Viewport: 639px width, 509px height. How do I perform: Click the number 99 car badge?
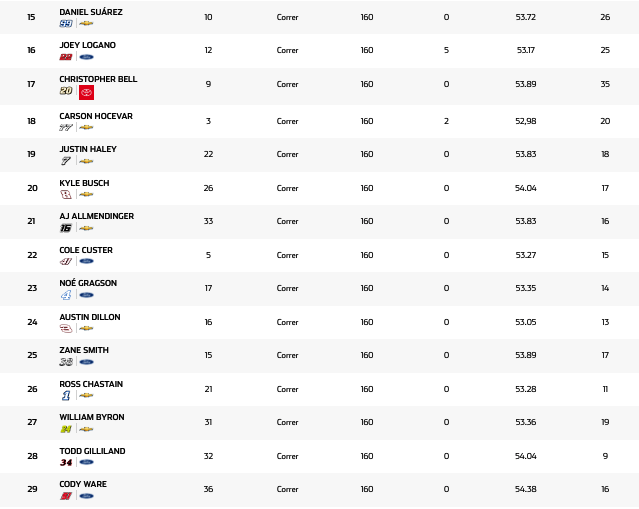pos(66,23)
